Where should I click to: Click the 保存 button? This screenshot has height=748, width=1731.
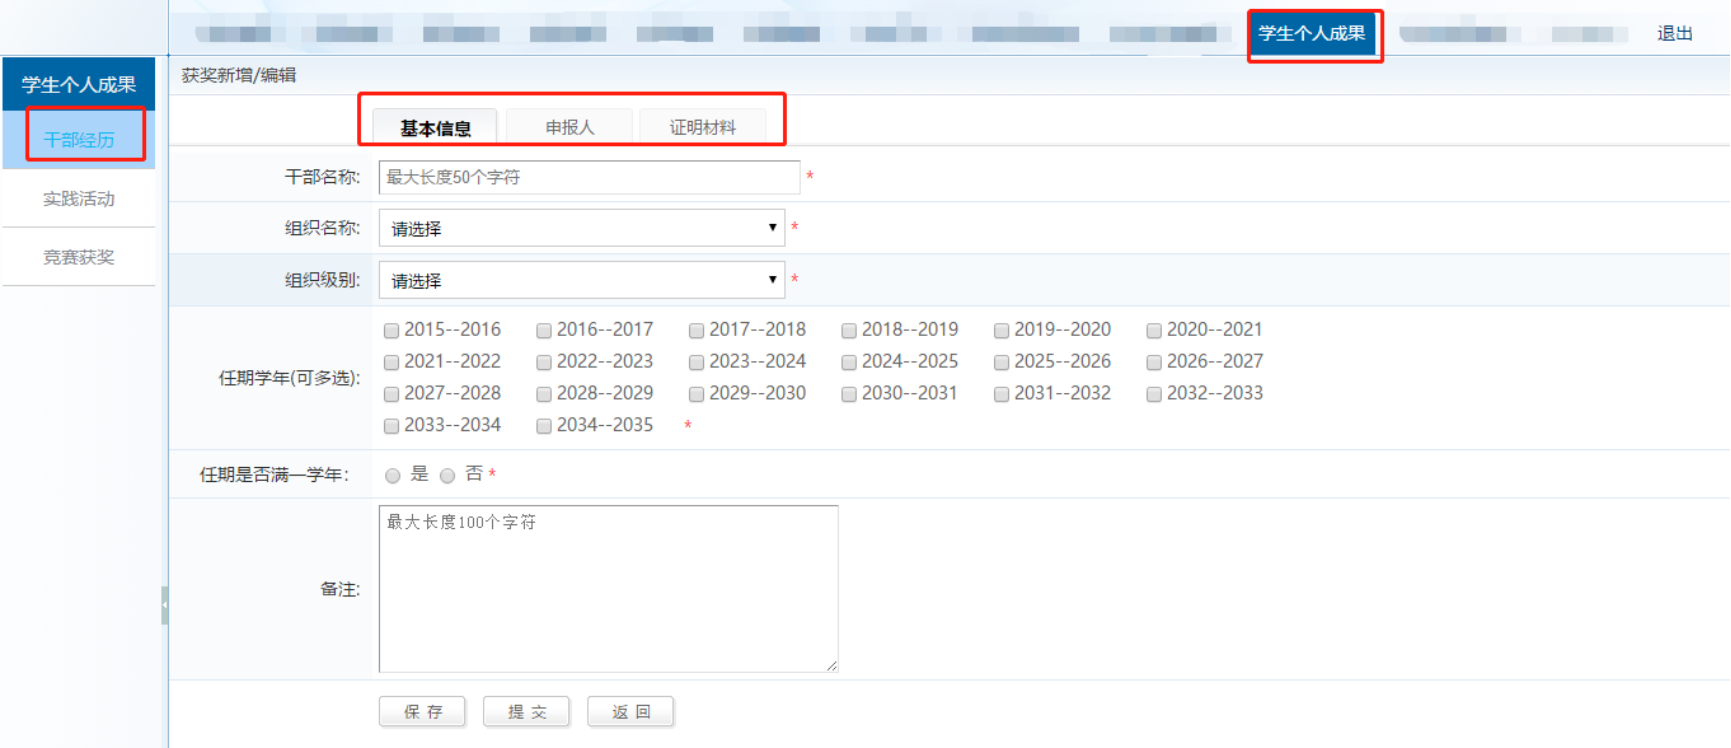pos(422,712)
